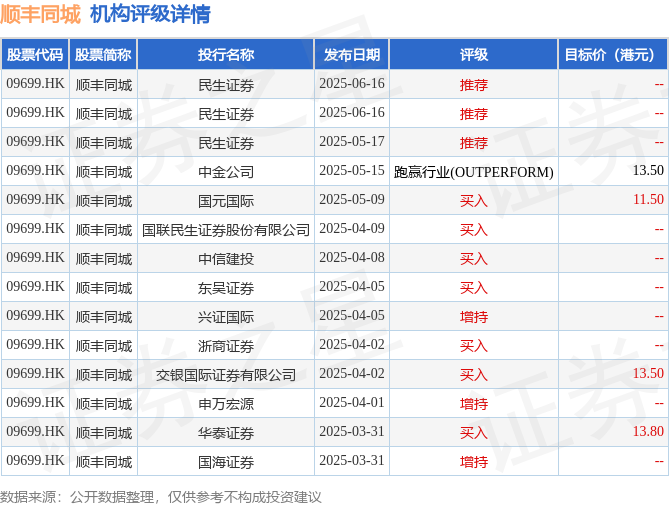Click 09699.HK in the 中金公司 row
669x506 pixels.
pos(35,170)
